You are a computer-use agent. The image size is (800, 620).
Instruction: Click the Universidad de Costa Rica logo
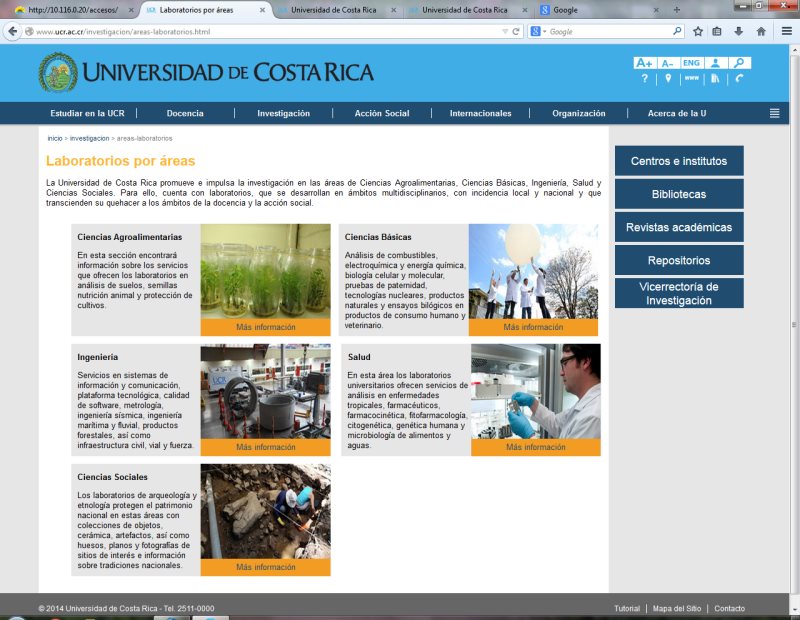(206, 72)
